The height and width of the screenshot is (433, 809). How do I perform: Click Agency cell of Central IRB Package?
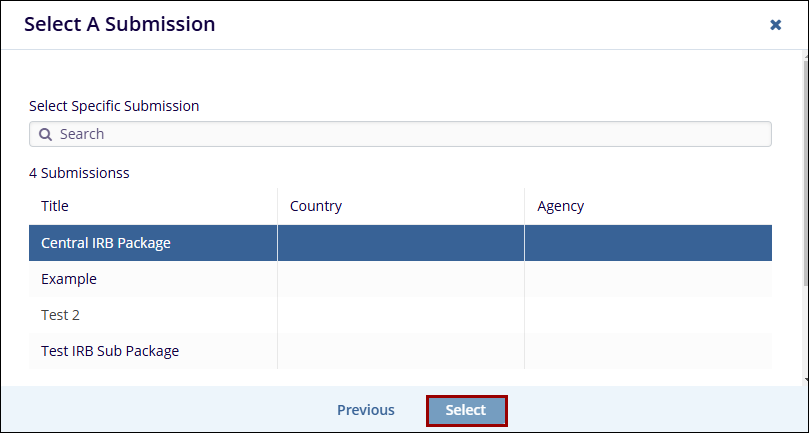648,243
